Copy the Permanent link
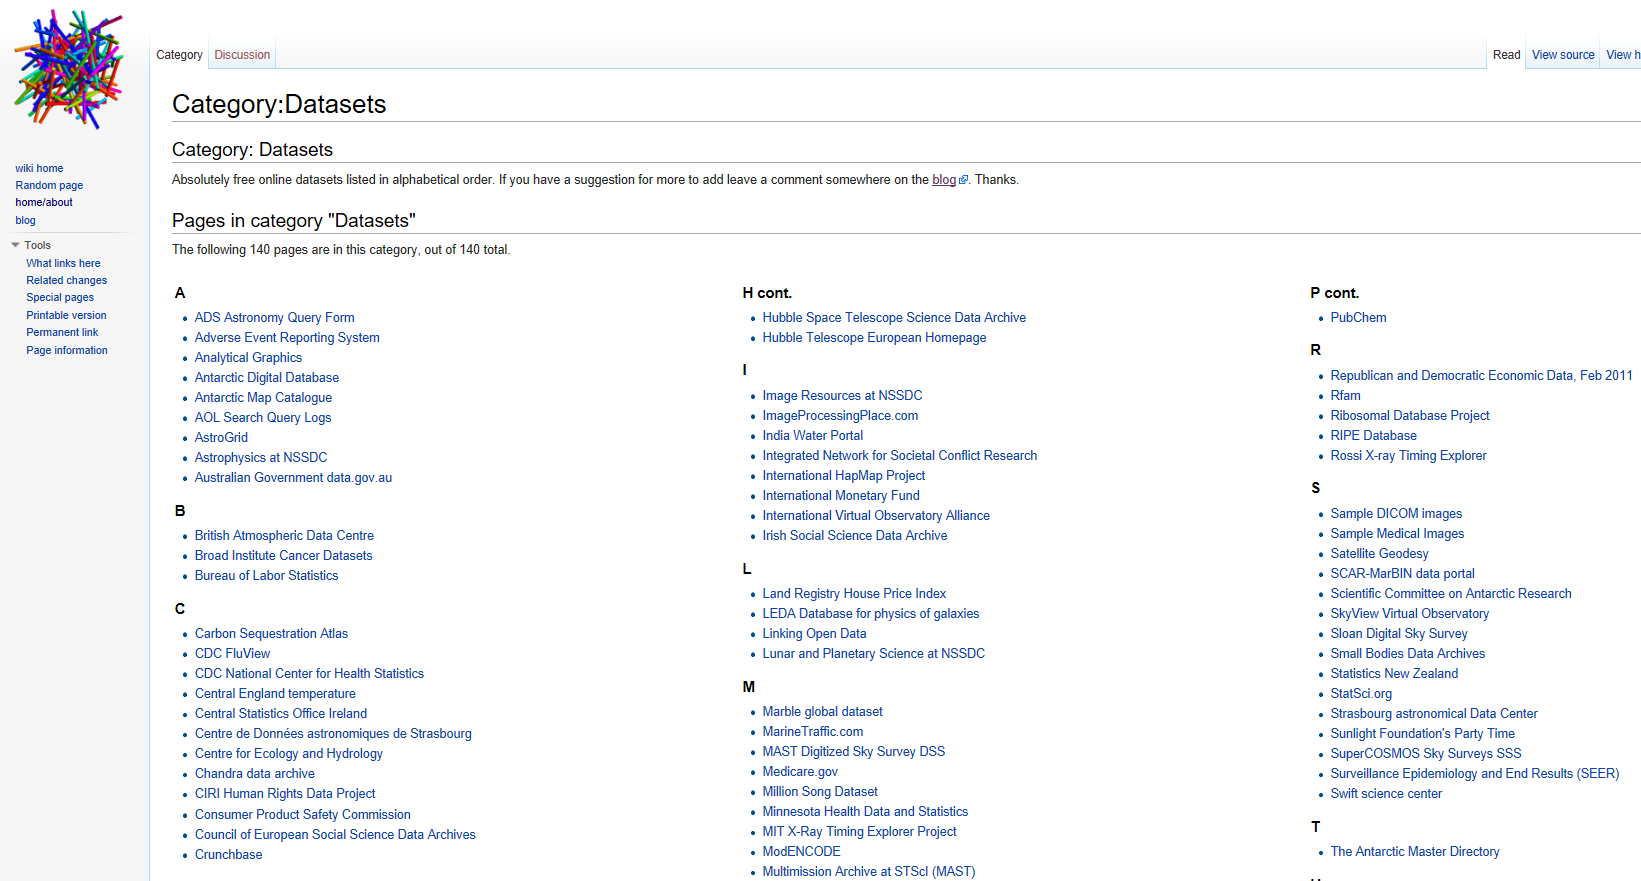 tap(62, 332)
